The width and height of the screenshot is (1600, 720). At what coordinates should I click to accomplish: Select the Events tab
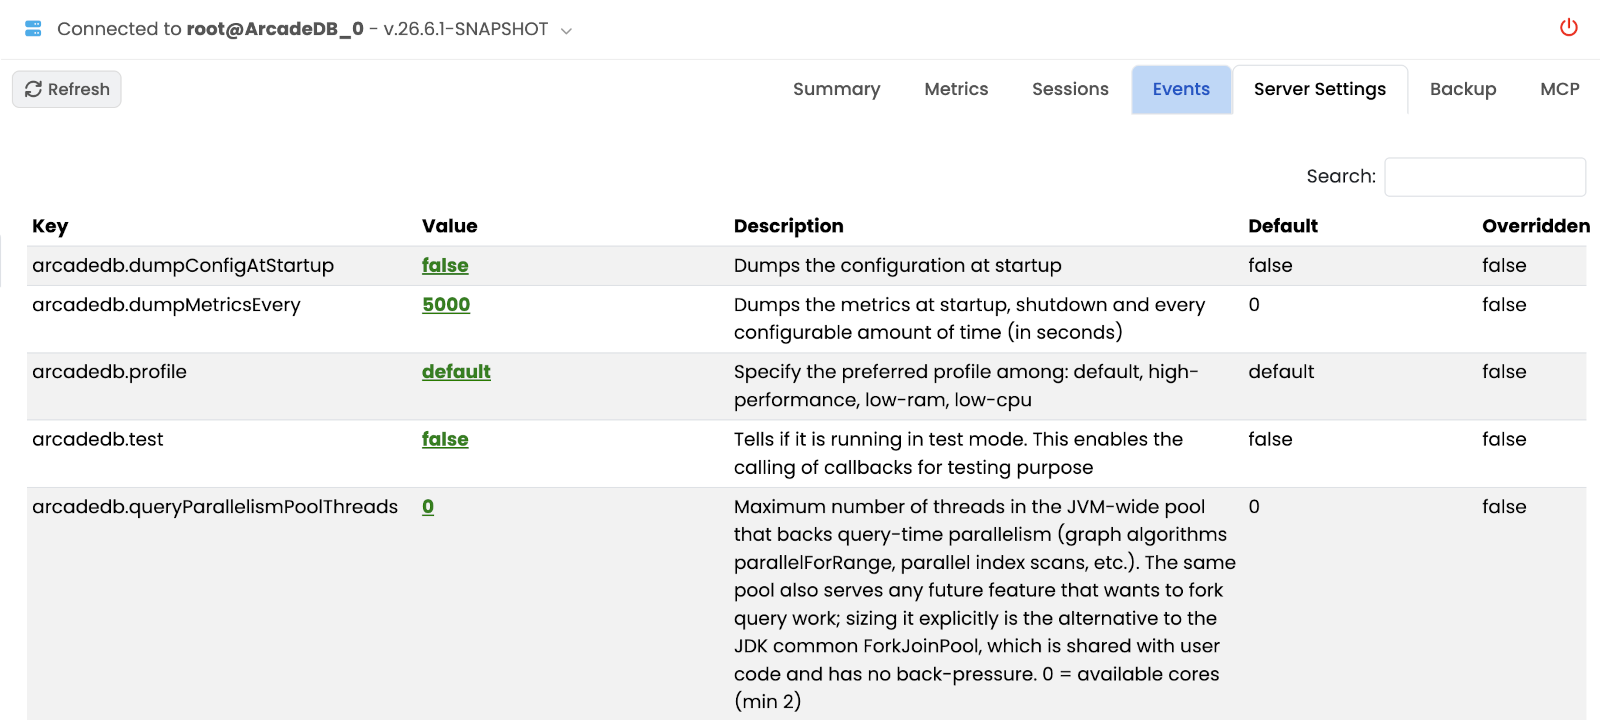1181,89
